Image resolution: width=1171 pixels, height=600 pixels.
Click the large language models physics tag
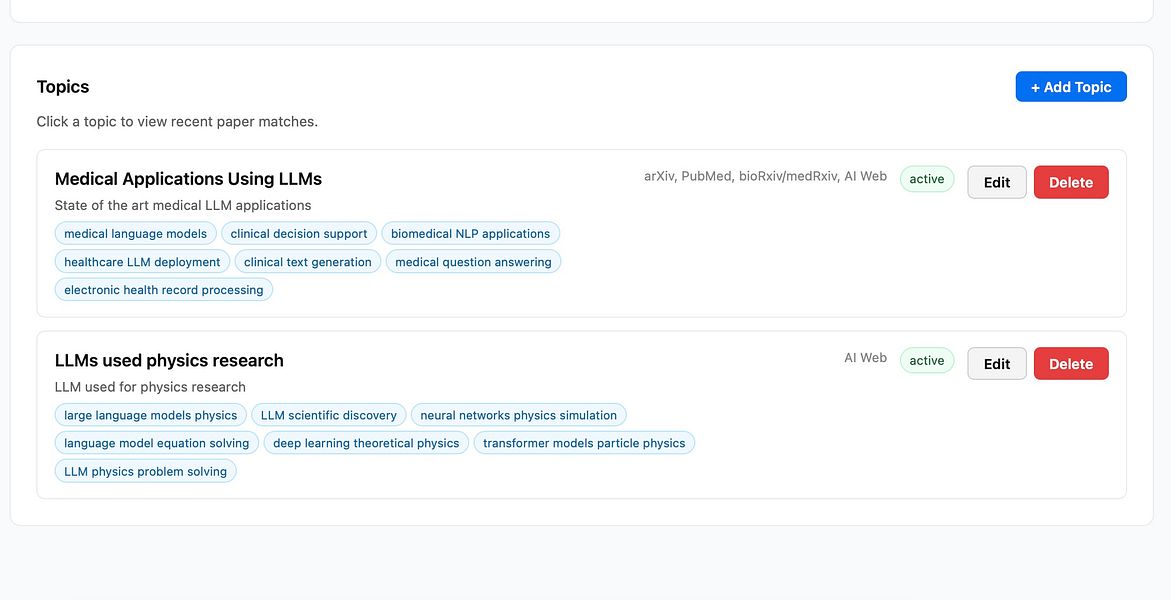click(150, 415)
